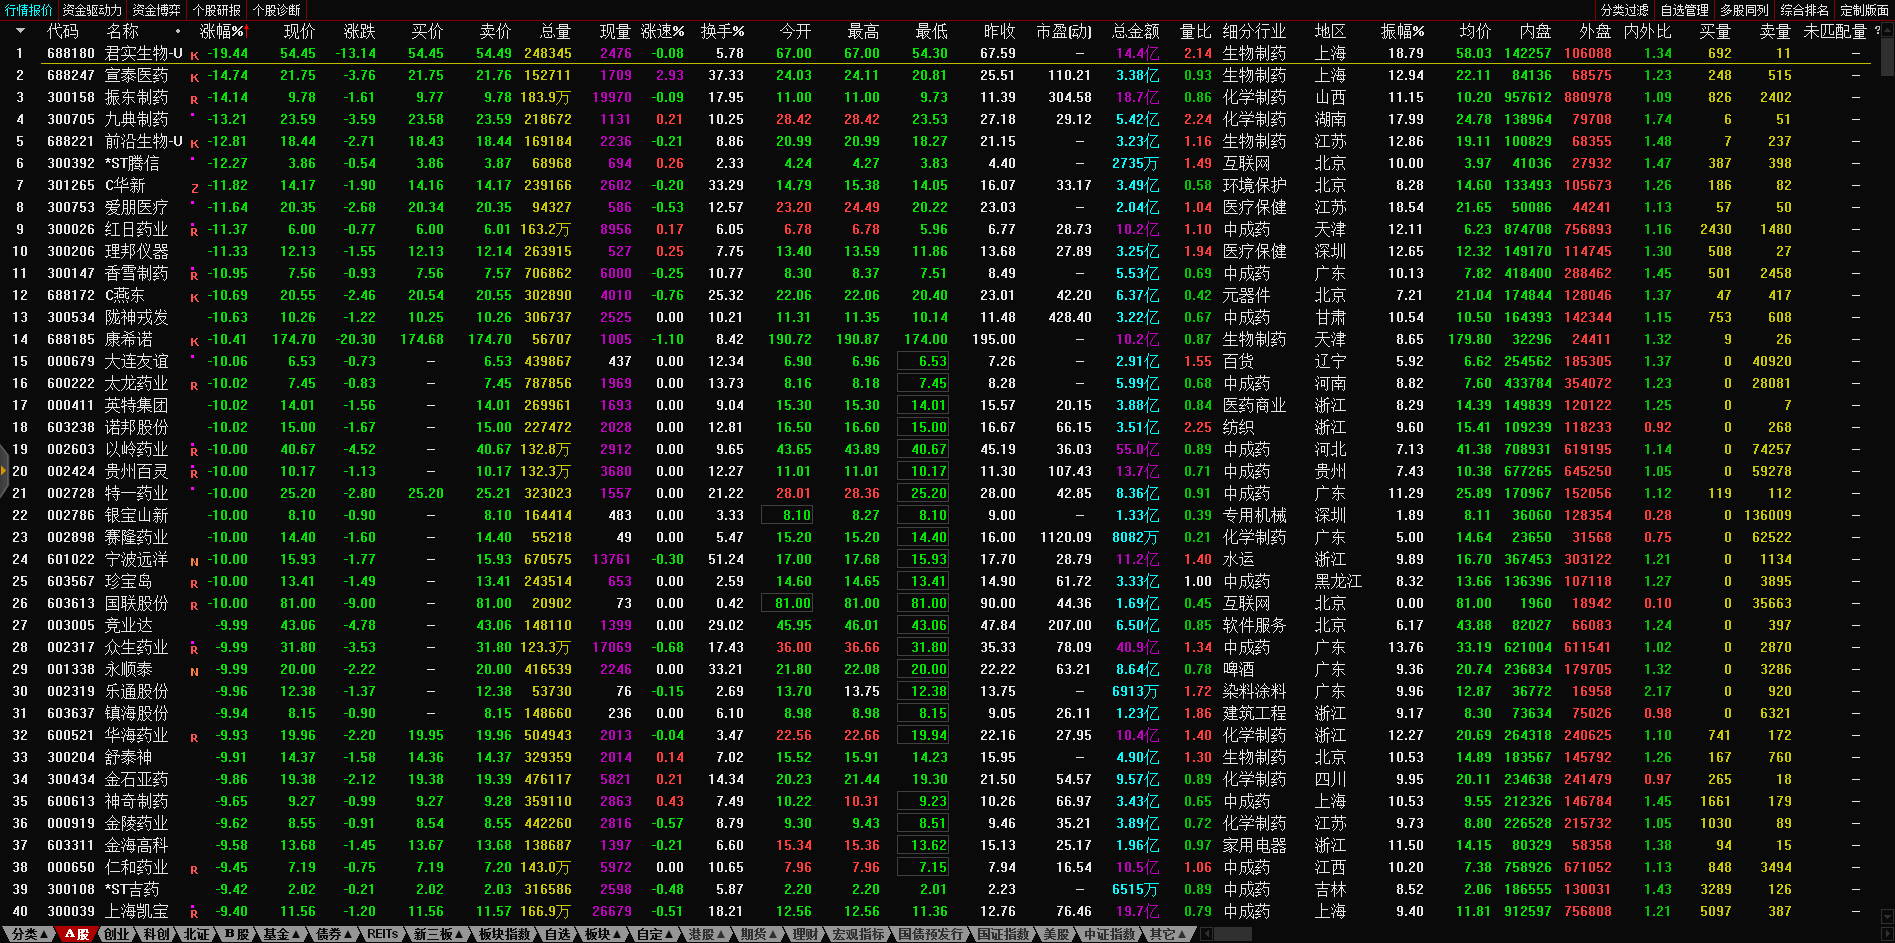The height and width of the screenshot is (943, 1895).
Task: Click the 定制版面 button
Action: coord(1864,10)
